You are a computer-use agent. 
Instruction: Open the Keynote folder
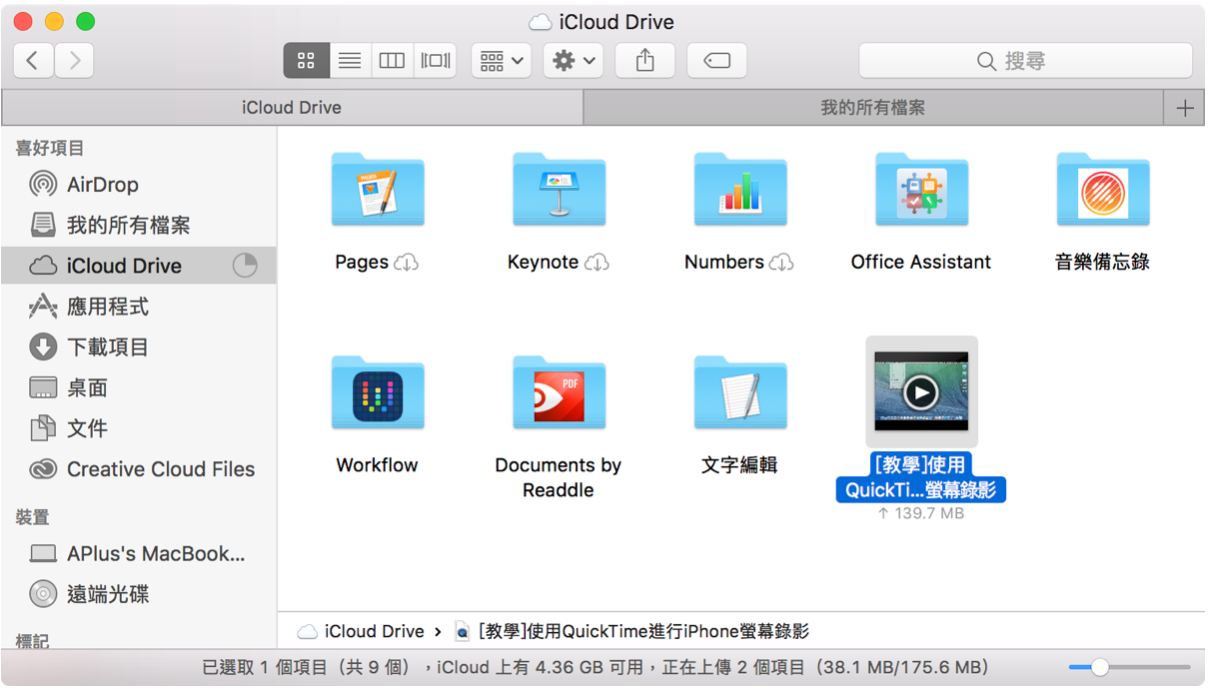tap(558, 190)
